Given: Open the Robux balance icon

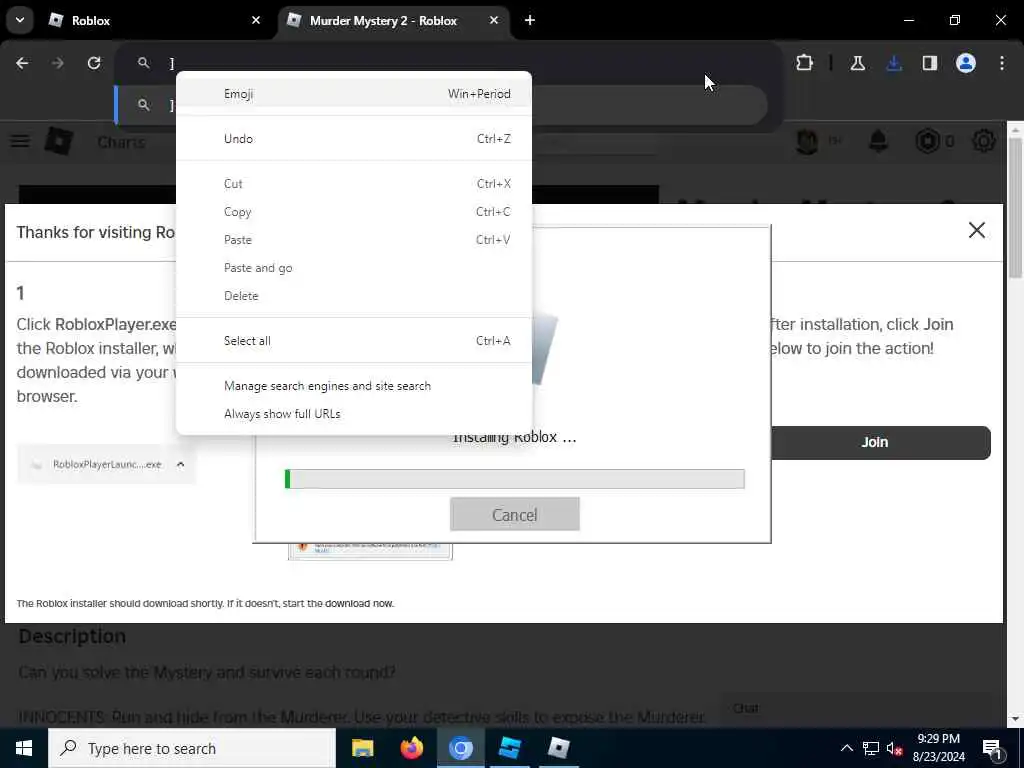Looking at the screenshot, I should (x=927, y=141).
